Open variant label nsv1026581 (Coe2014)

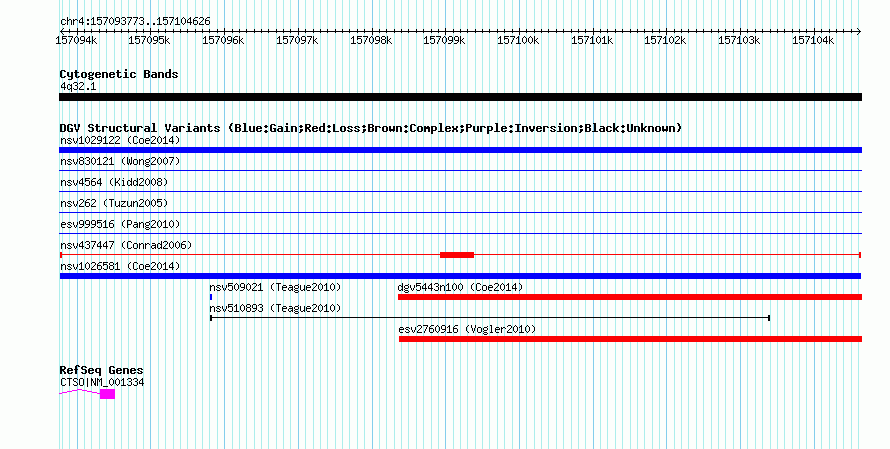[x=120, y=266]
